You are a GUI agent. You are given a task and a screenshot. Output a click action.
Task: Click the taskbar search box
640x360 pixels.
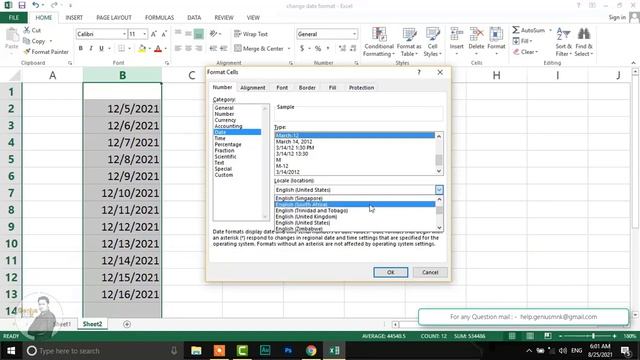102,351
